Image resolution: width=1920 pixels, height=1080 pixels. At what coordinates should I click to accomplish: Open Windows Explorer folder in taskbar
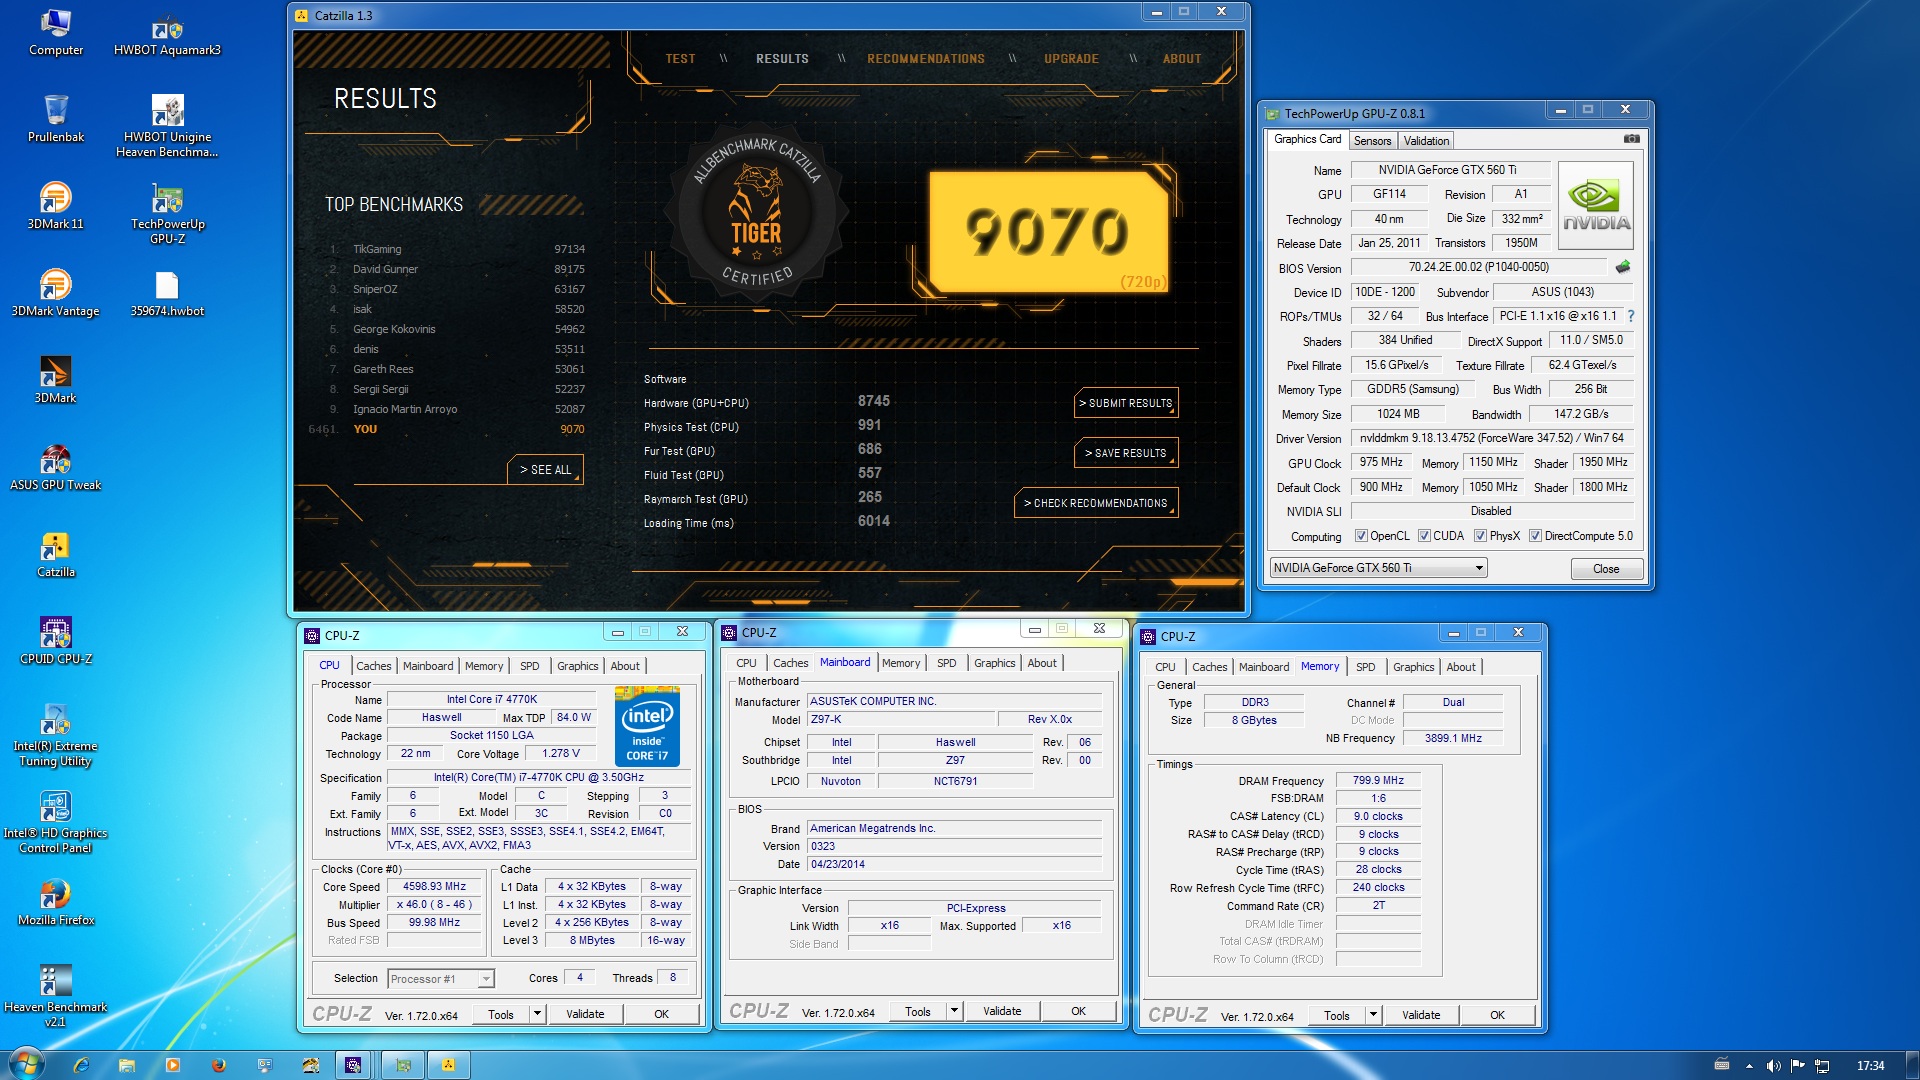(x=127, y=1065)
